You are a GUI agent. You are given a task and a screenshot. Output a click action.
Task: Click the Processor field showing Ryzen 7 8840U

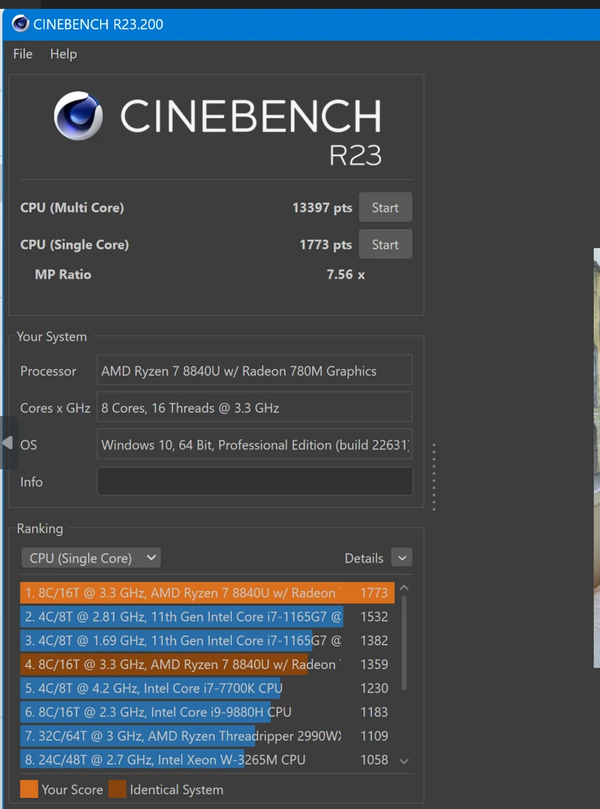[x=254, y=370]
